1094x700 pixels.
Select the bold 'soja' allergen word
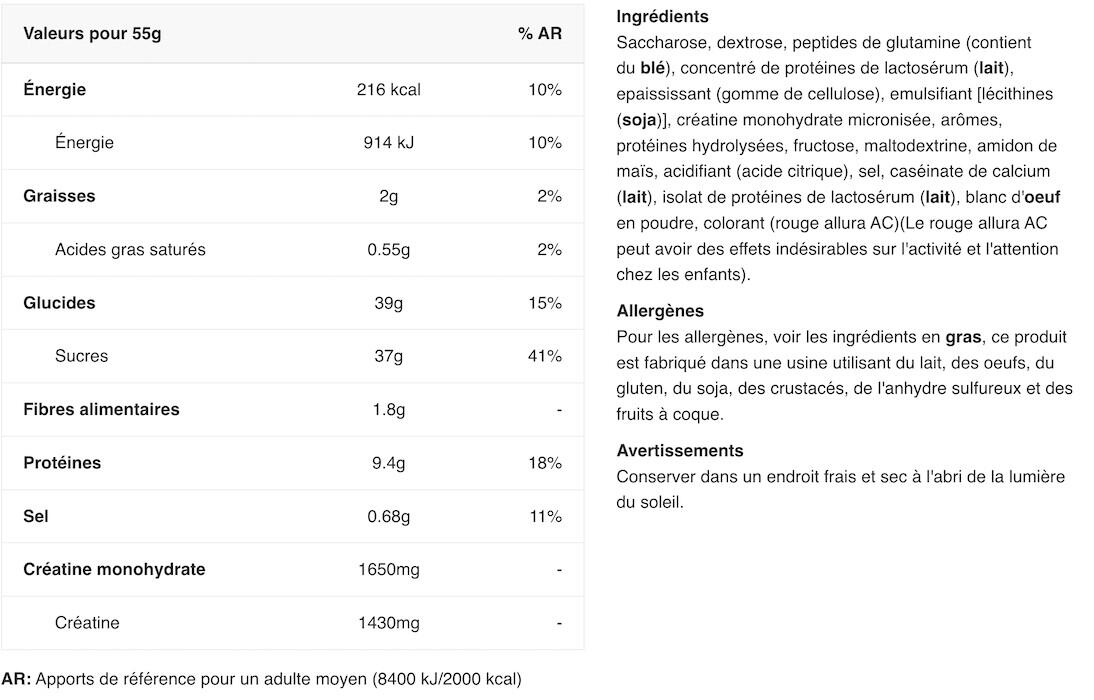[x=639, y=120]
